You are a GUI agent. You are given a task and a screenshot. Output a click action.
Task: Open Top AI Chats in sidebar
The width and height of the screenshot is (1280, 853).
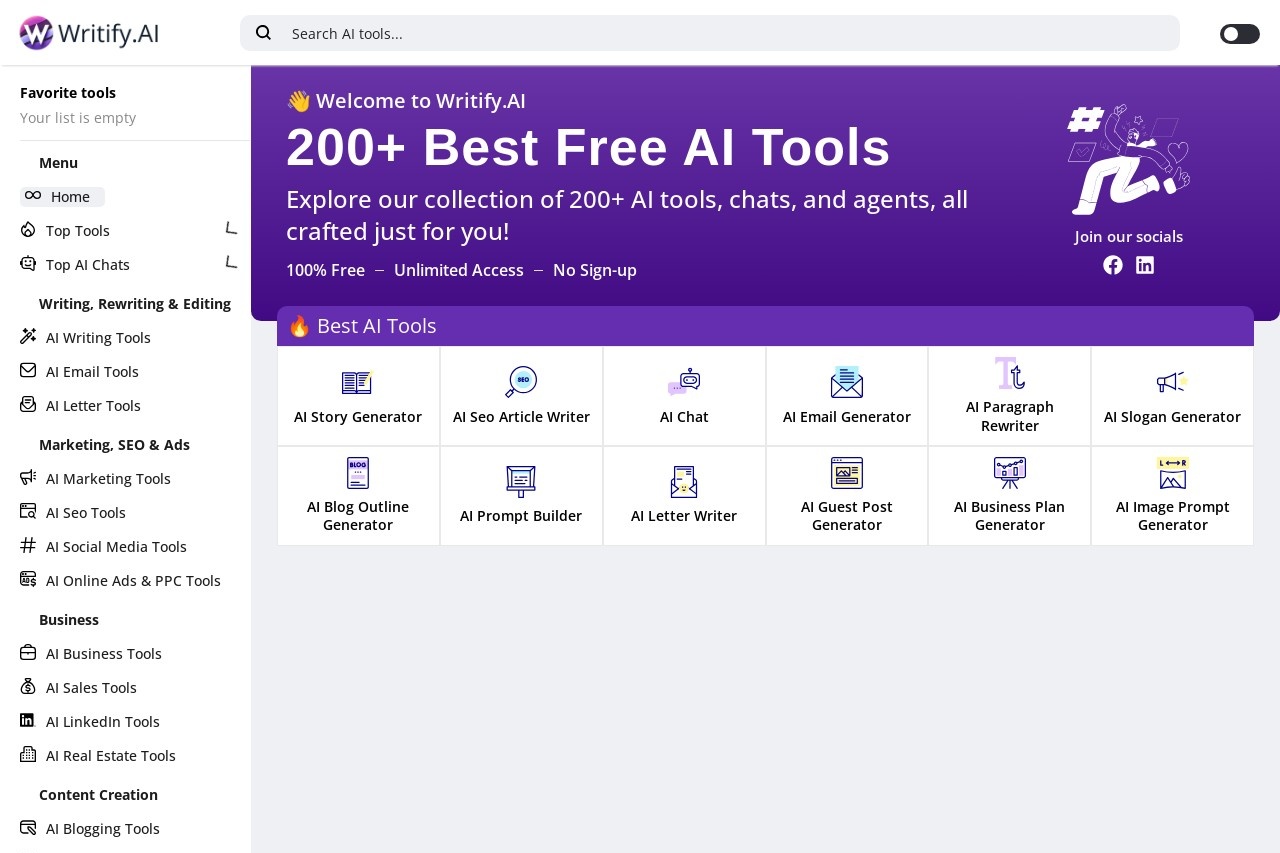[88, 265]
